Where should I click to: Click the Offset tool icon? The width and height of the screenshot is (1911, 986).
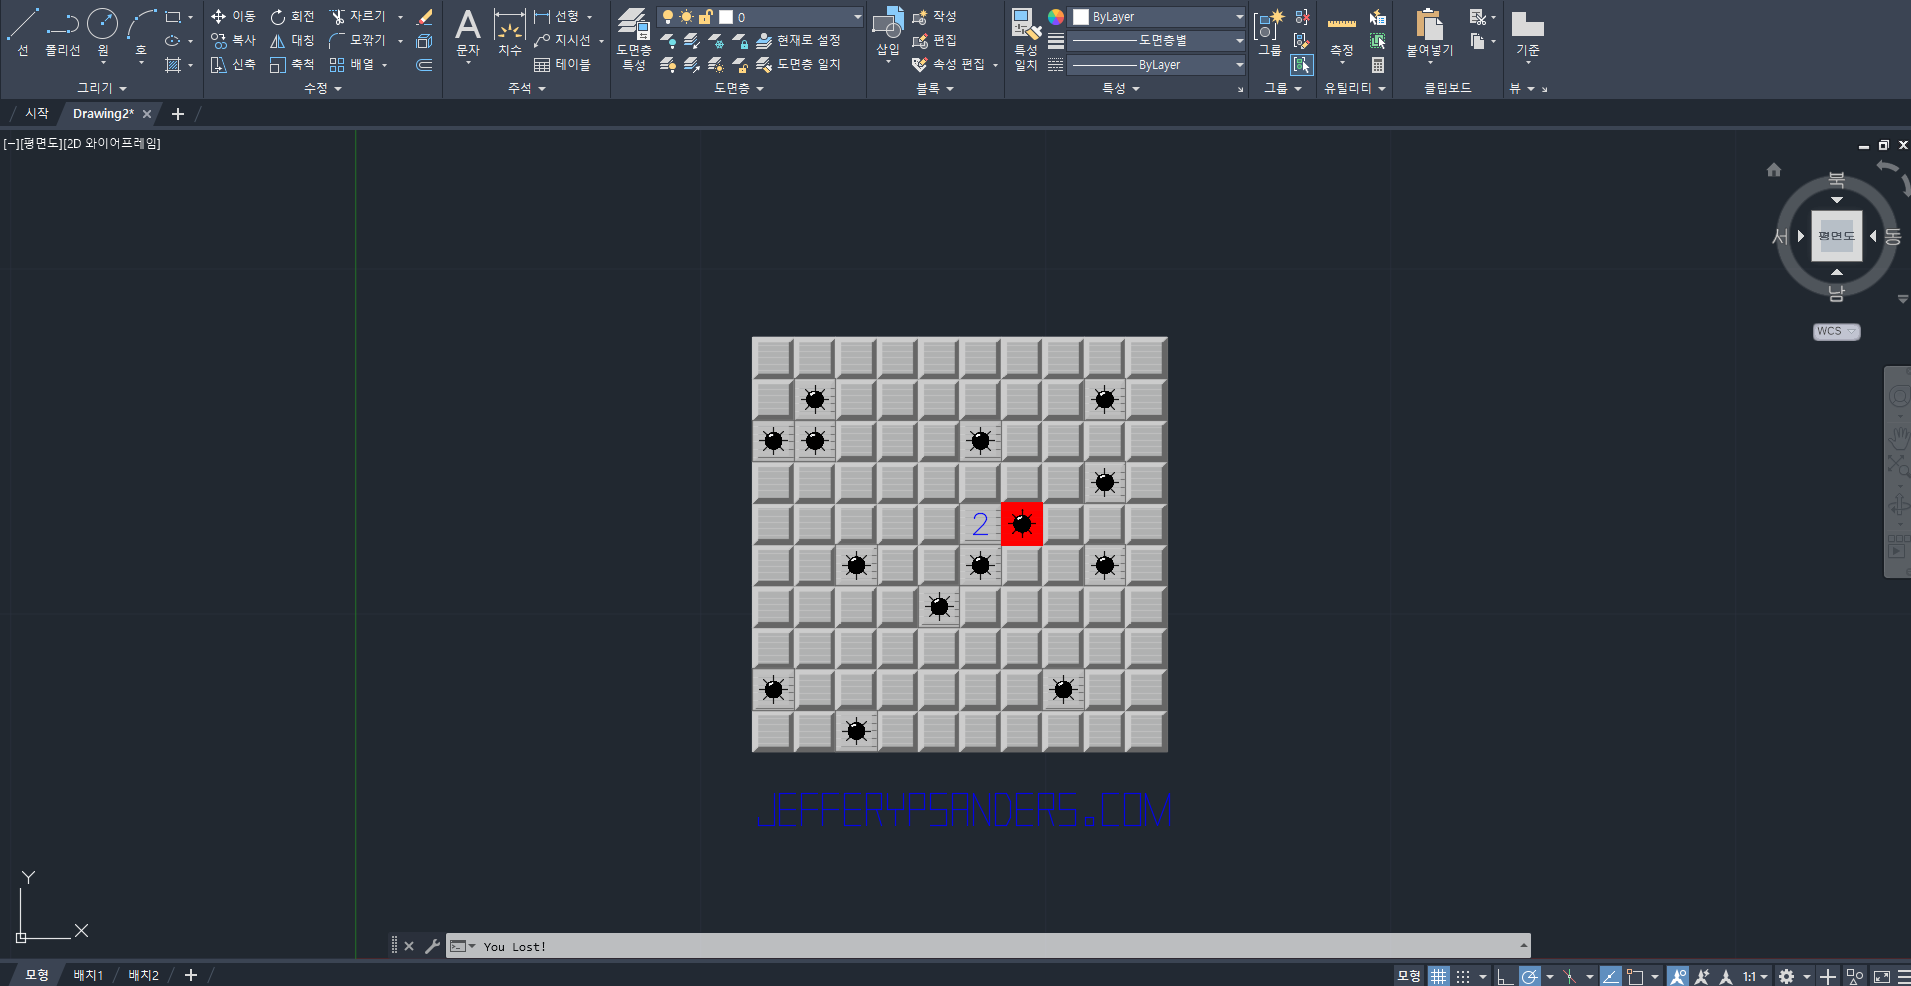pos(424,65)
